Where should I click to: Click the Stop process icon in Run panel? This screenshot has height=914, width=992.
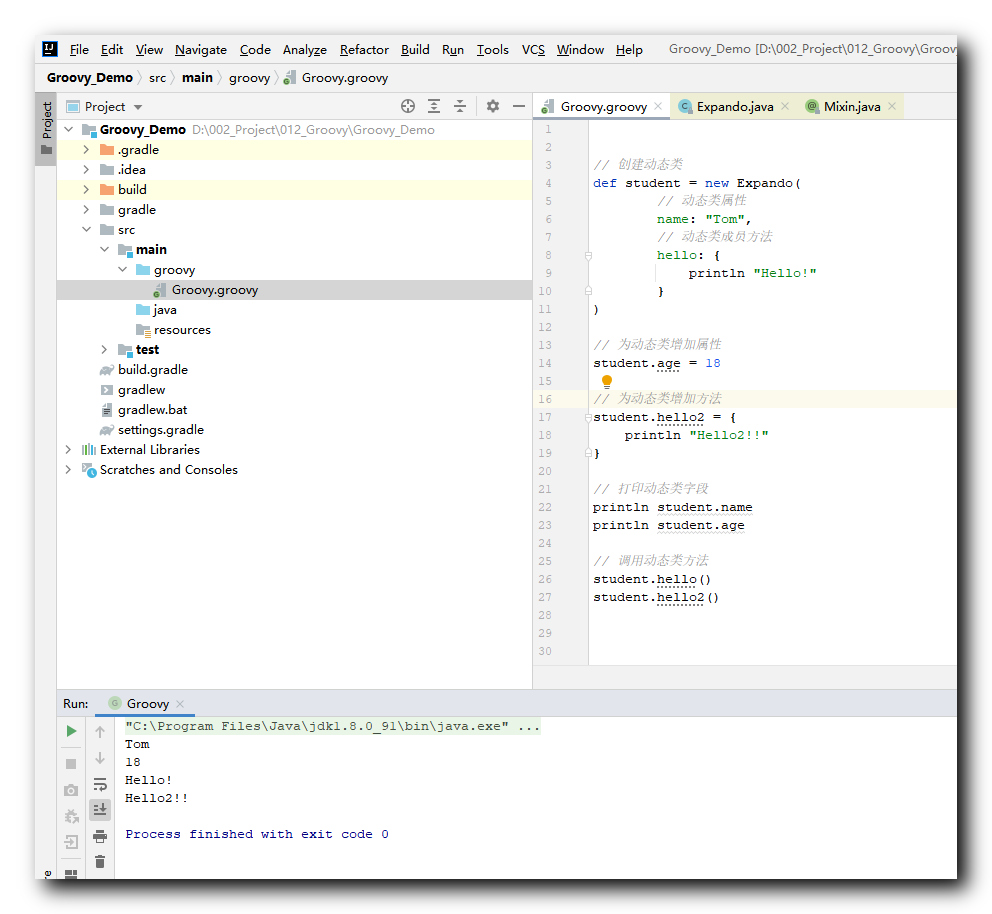[71, 763]
